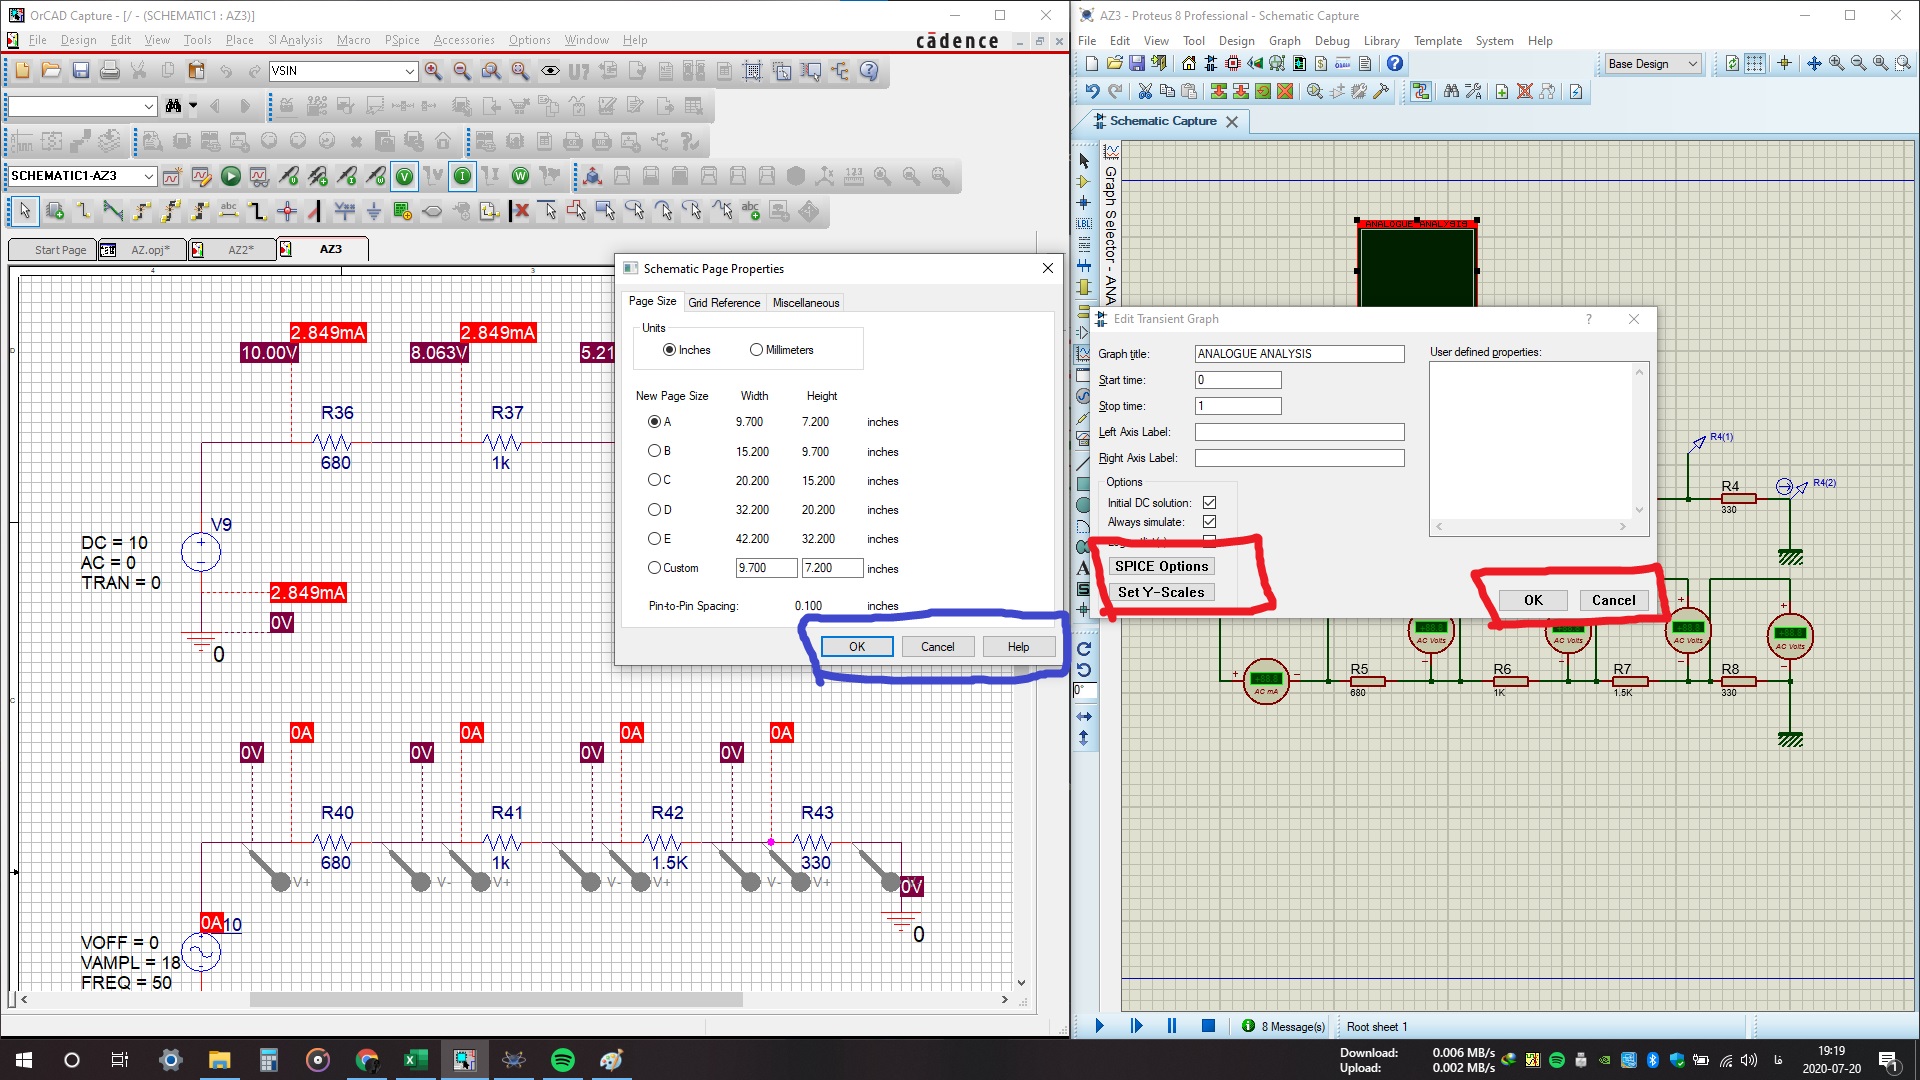This screenshot has height=1080, width=1920.
Task: Select the Millimeters units radio button
Action: (756, 350)
